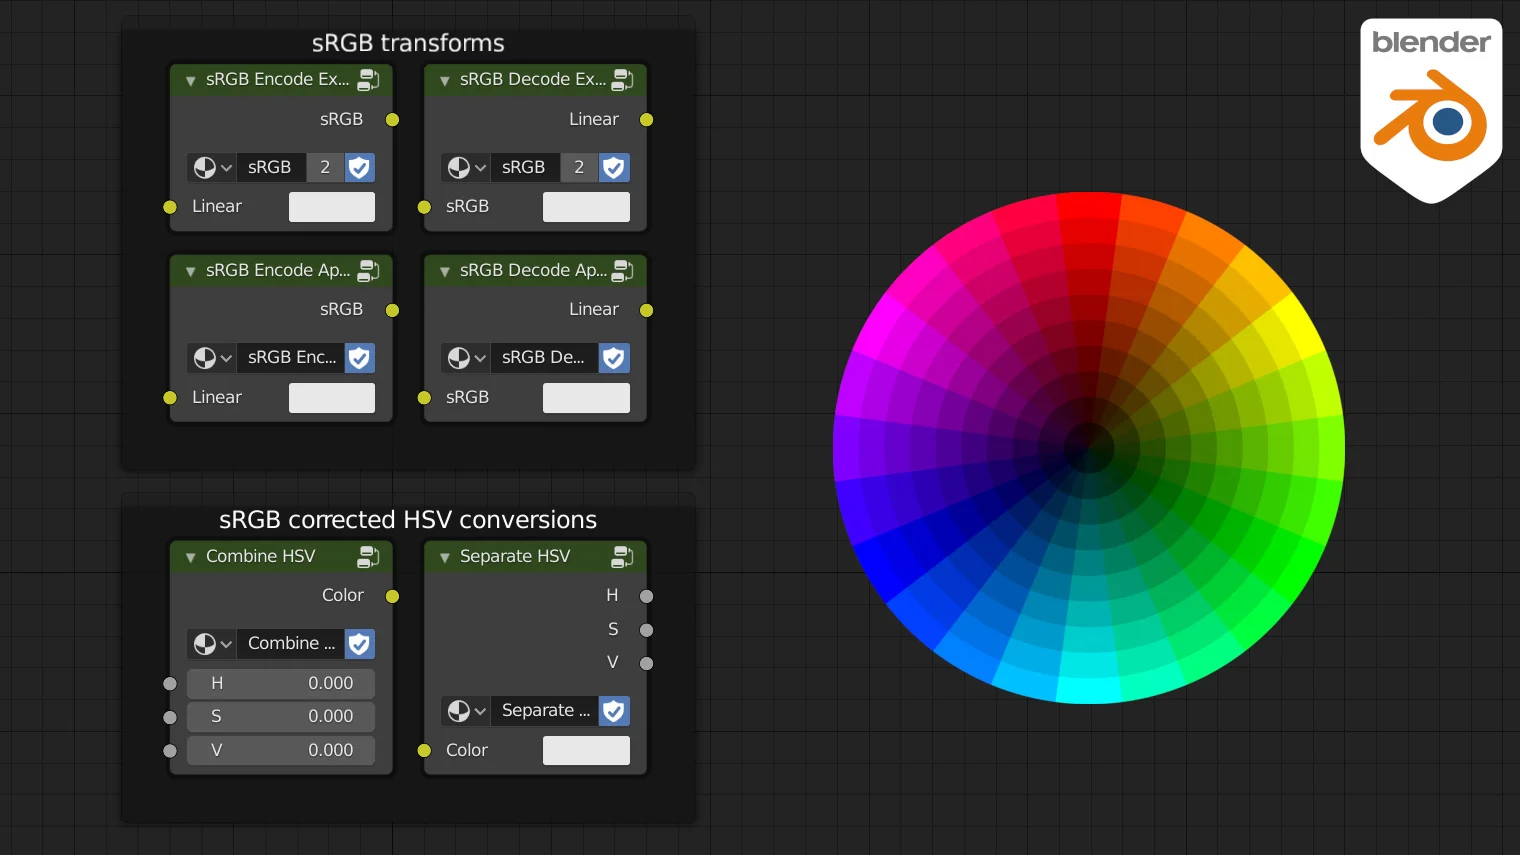Click user count 2 button on sRGB Decode Exact
The image size is (1520, 855).
(x=579, y=168)
